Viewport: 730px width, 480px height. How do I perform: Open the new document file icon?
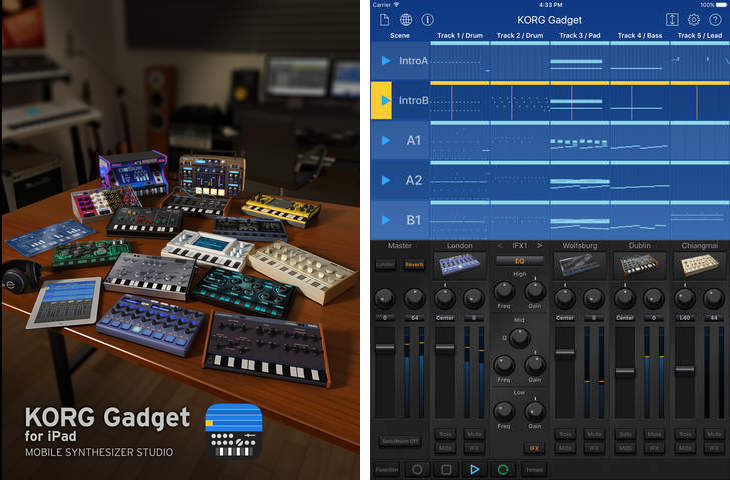click(x=385, y=20)
